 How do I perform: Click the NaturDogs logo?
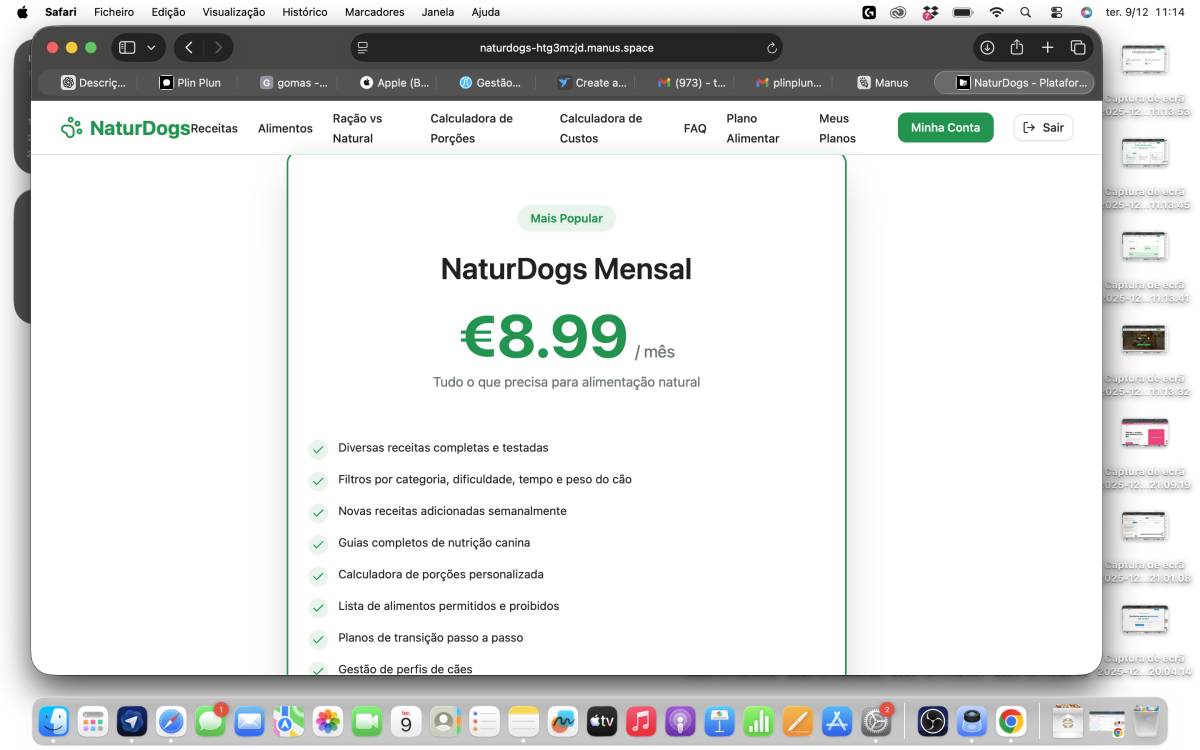(x=125, y=128)
